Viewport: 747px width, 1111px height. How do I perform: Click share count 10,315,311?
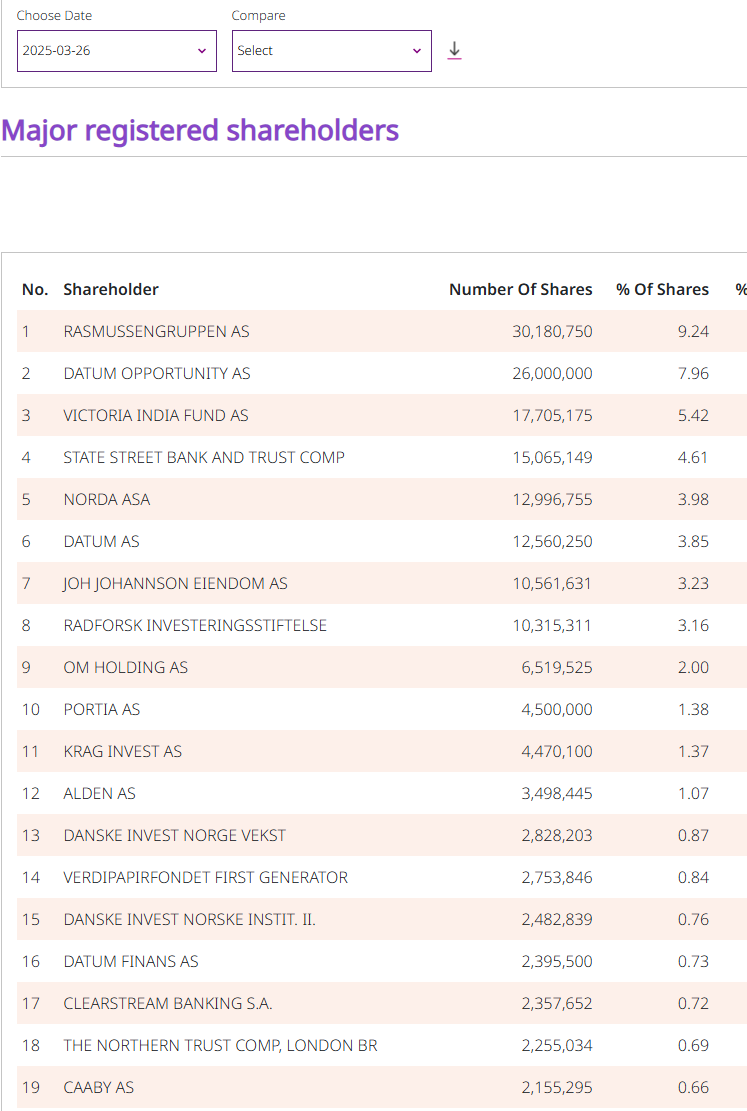click(552, 626)
